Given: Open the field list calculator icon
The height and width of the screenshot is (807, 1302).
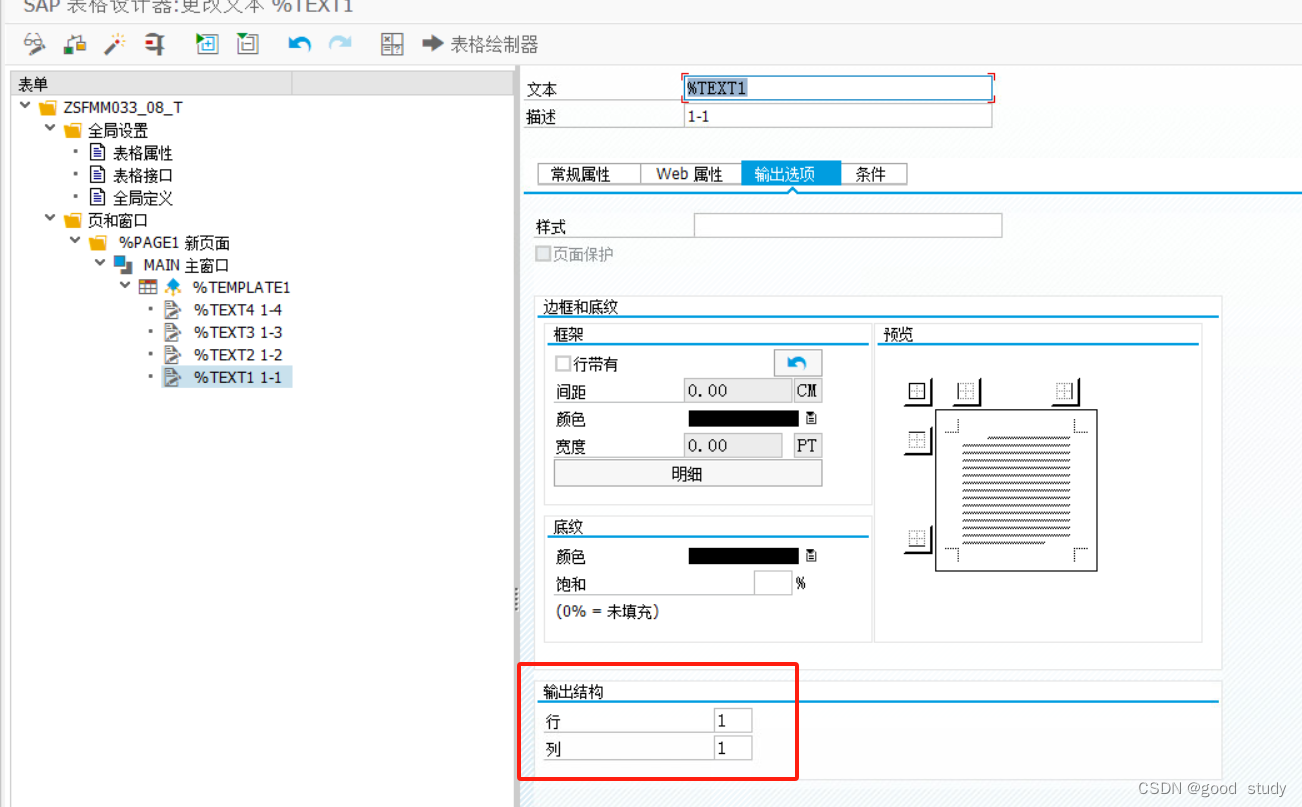Looking at the screenshot, I should 392,44.
